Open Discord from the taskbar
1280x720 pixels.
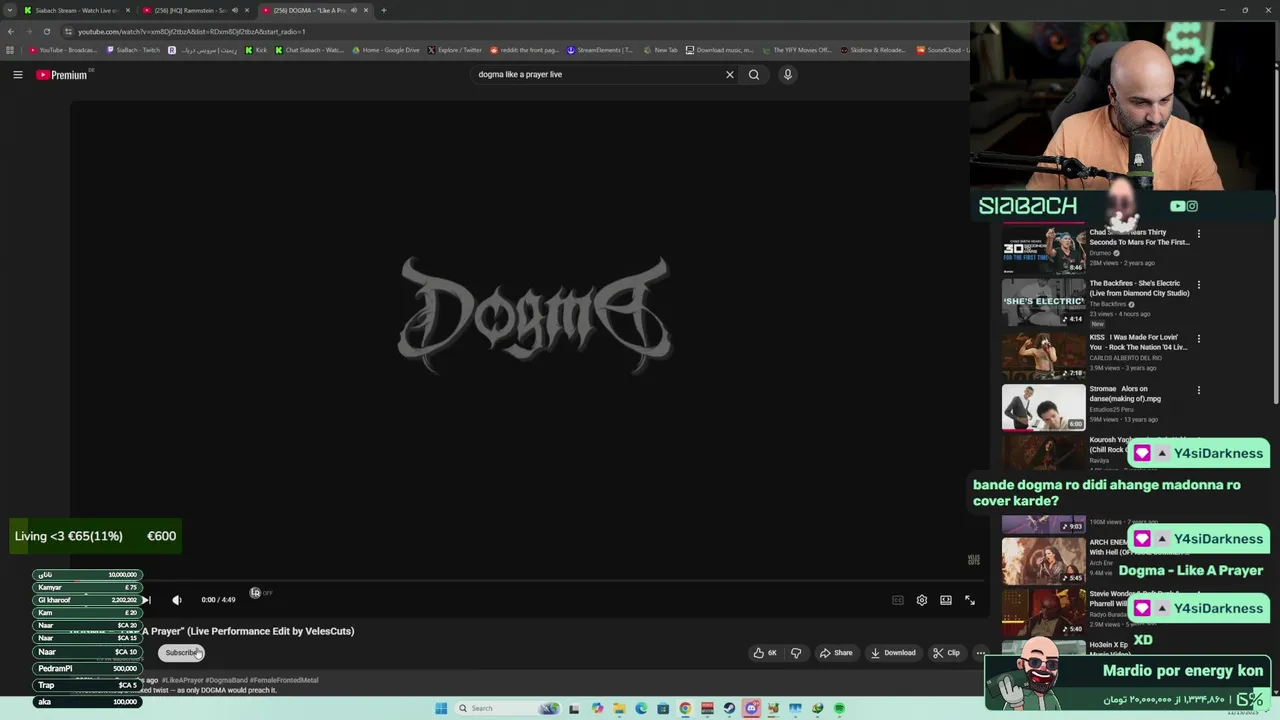[751, 708]
